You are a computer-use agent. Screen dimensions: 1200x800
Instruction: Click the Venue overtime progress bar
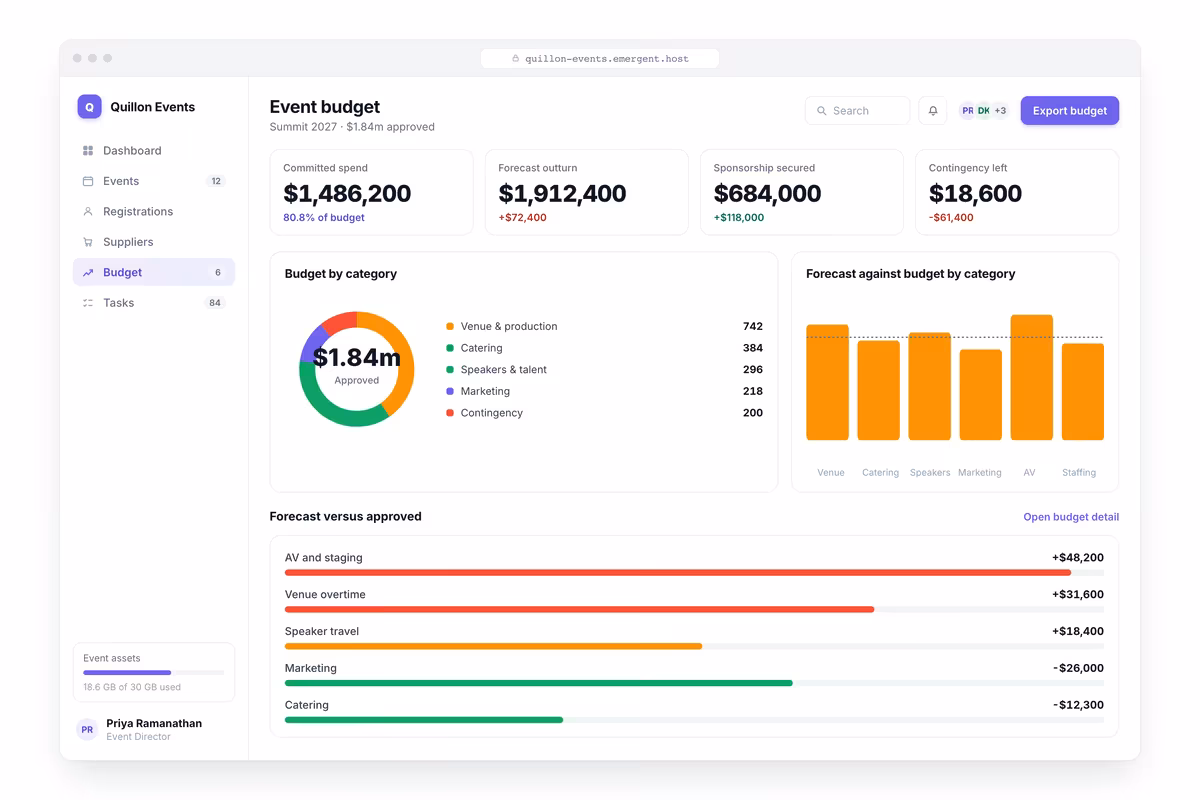(694, 610)
